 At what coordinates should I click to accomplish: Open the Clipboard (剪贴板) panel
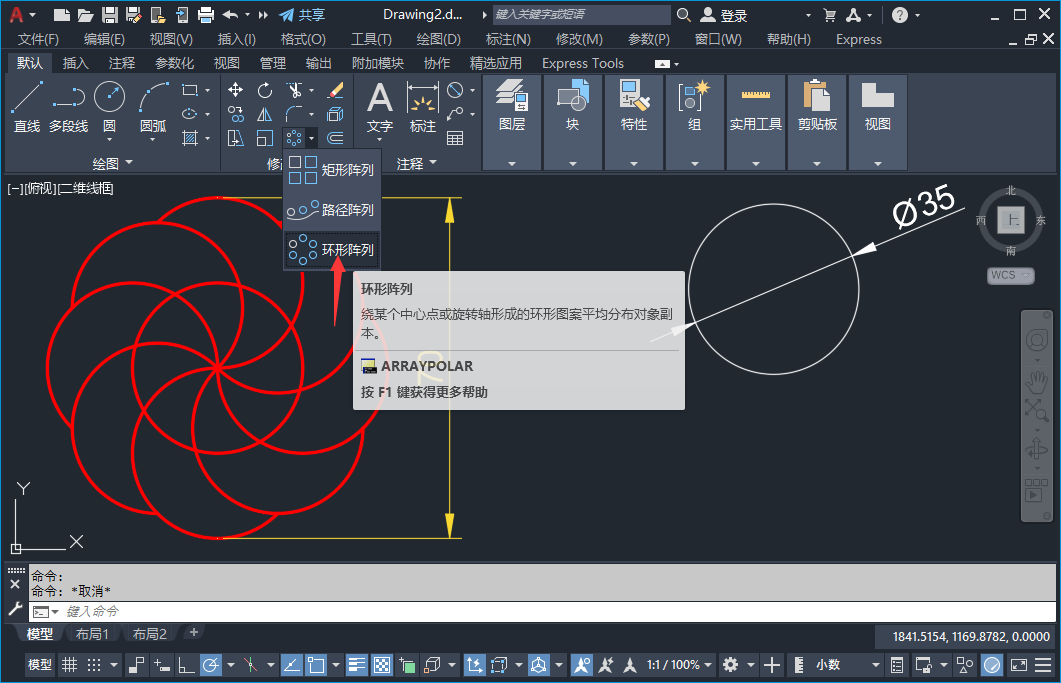[817, 122]
